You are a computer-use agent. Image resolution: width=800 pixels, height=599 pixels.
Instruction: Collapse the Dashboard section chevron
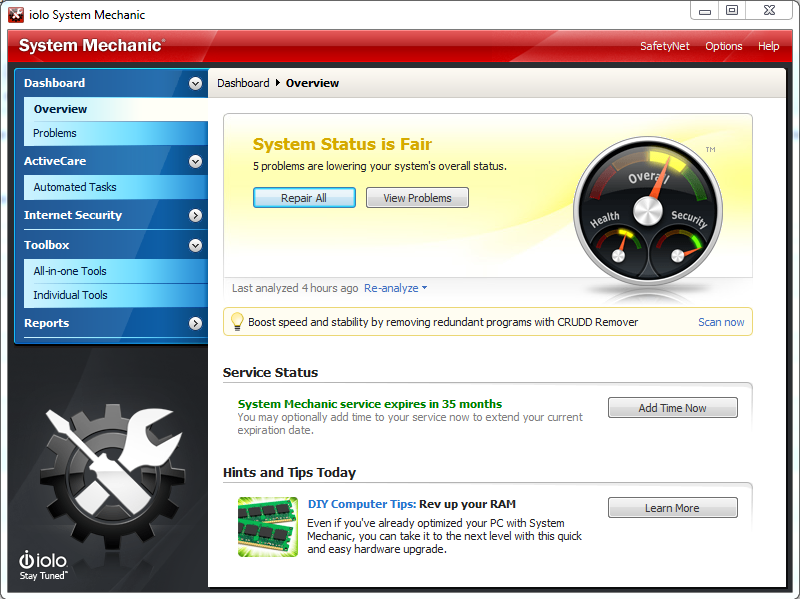195,83
